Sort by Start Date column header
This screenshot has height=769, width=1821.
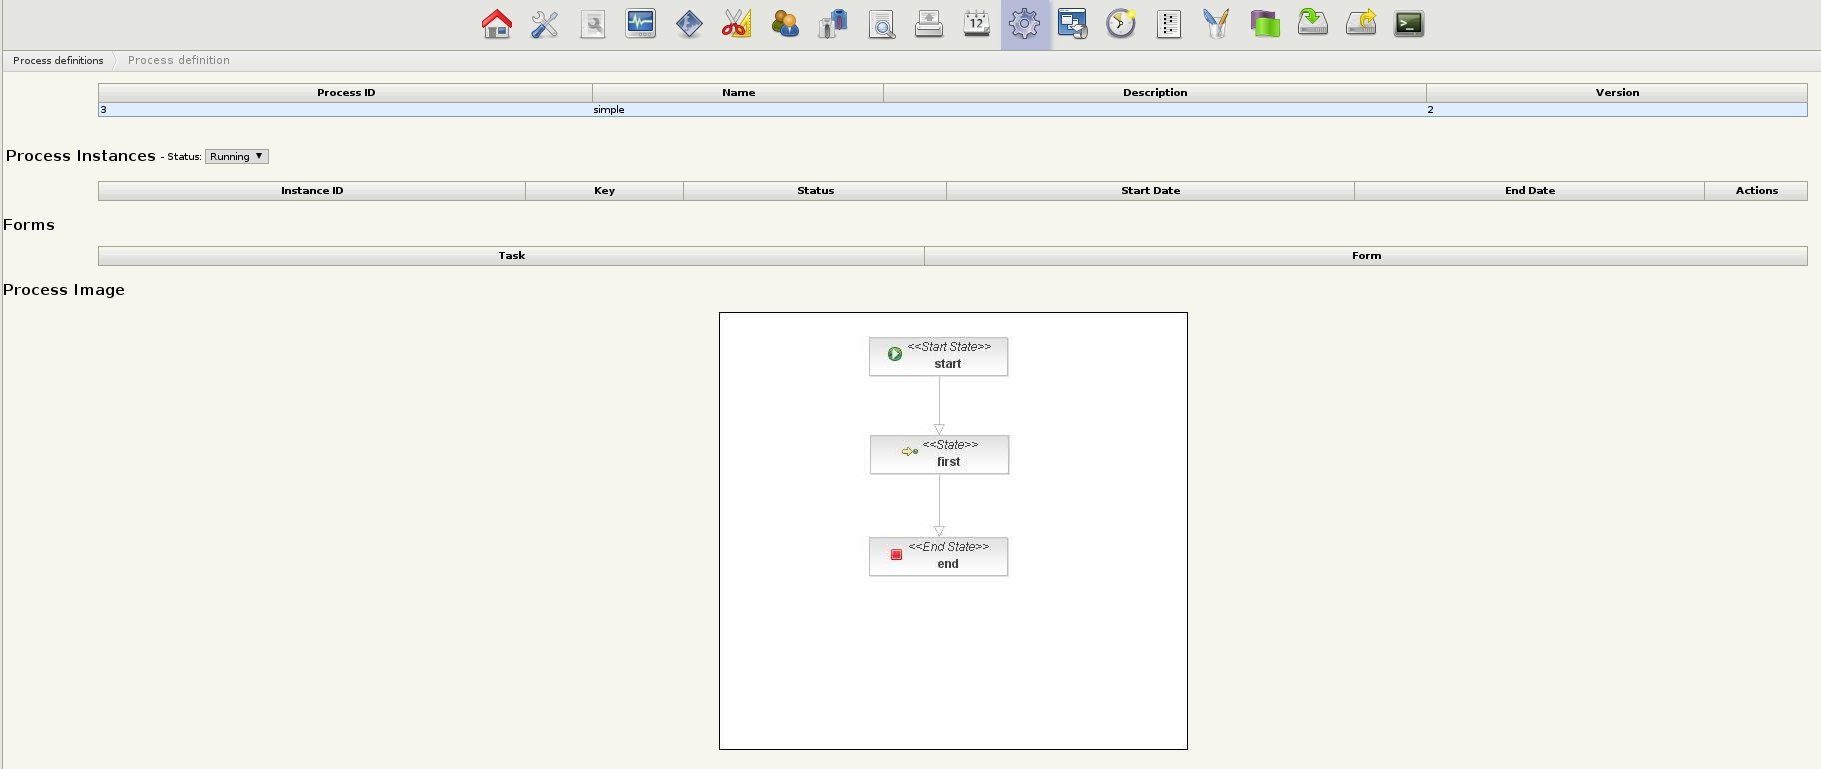click(1150, 191)
